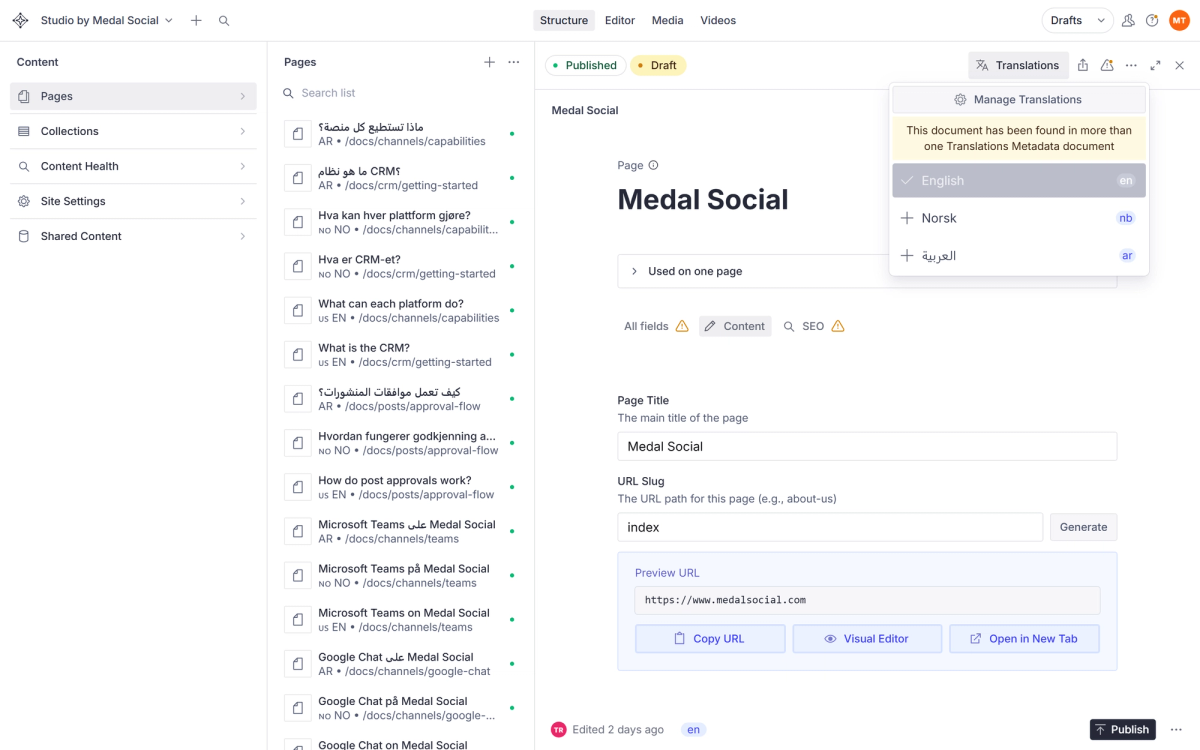Select العربية in translations menu
The width and height of the screenshot is (1200, 750).
pos(1019,256)
